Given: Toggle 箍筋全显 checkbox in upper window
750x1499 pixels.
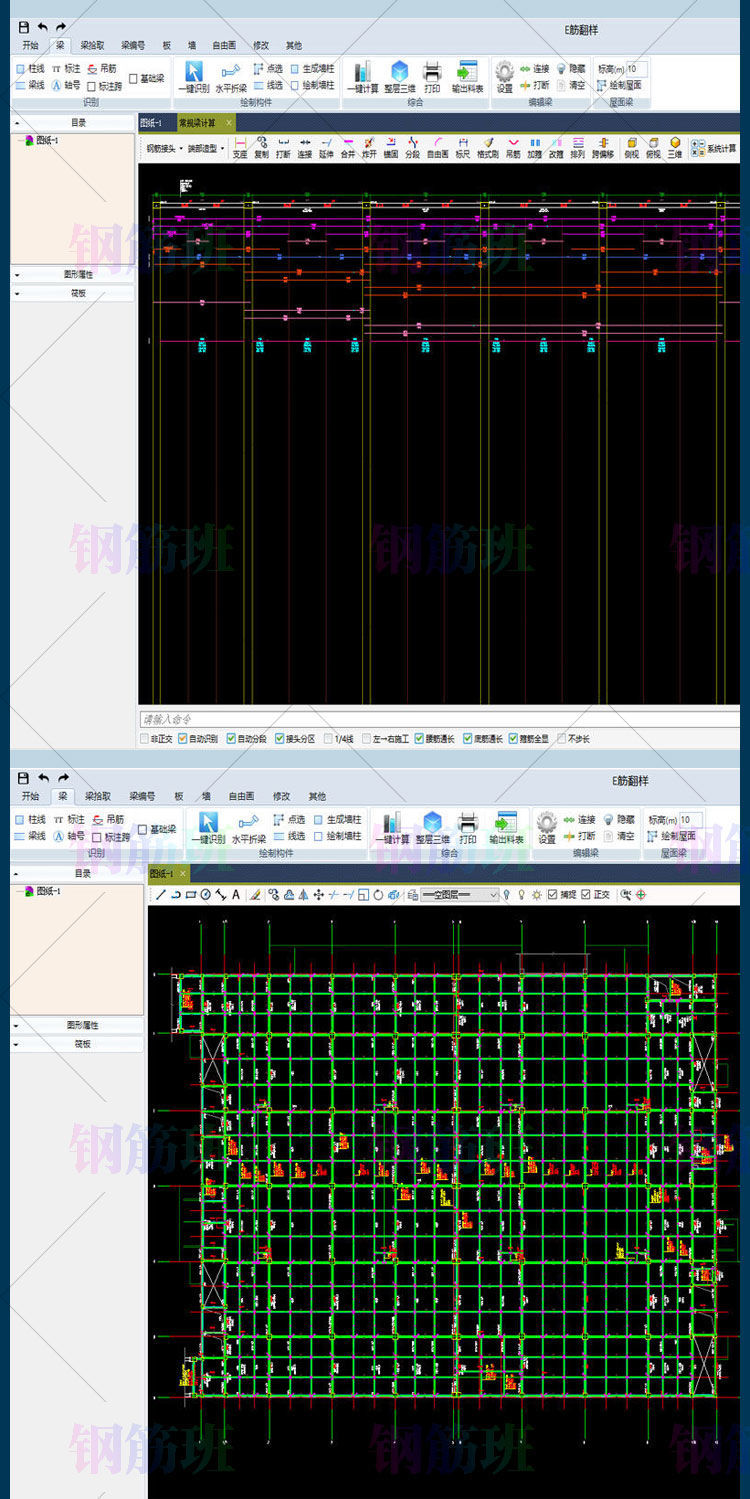Looking at the screenshot, I should 513,739.
